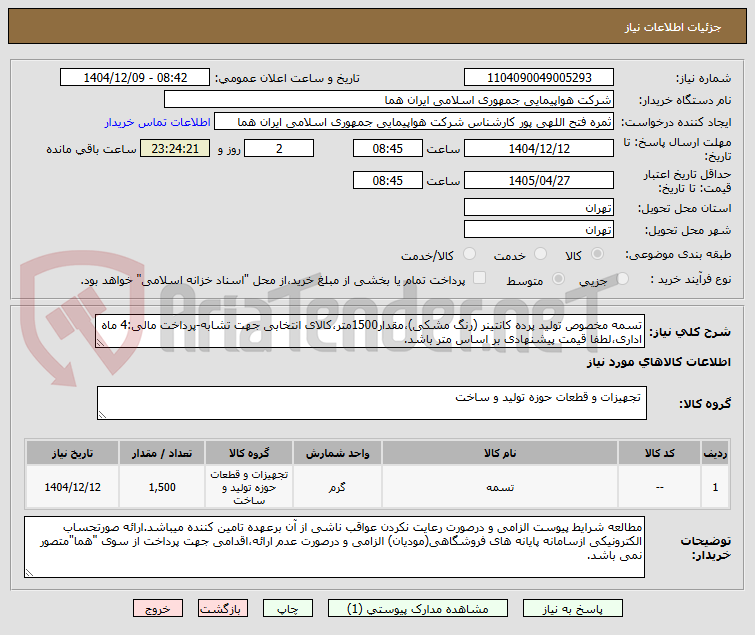Viewport: 755px width, 635px height.
Task: Click the نام دستگاه خریدار field
Action: (x=389, y=100)
